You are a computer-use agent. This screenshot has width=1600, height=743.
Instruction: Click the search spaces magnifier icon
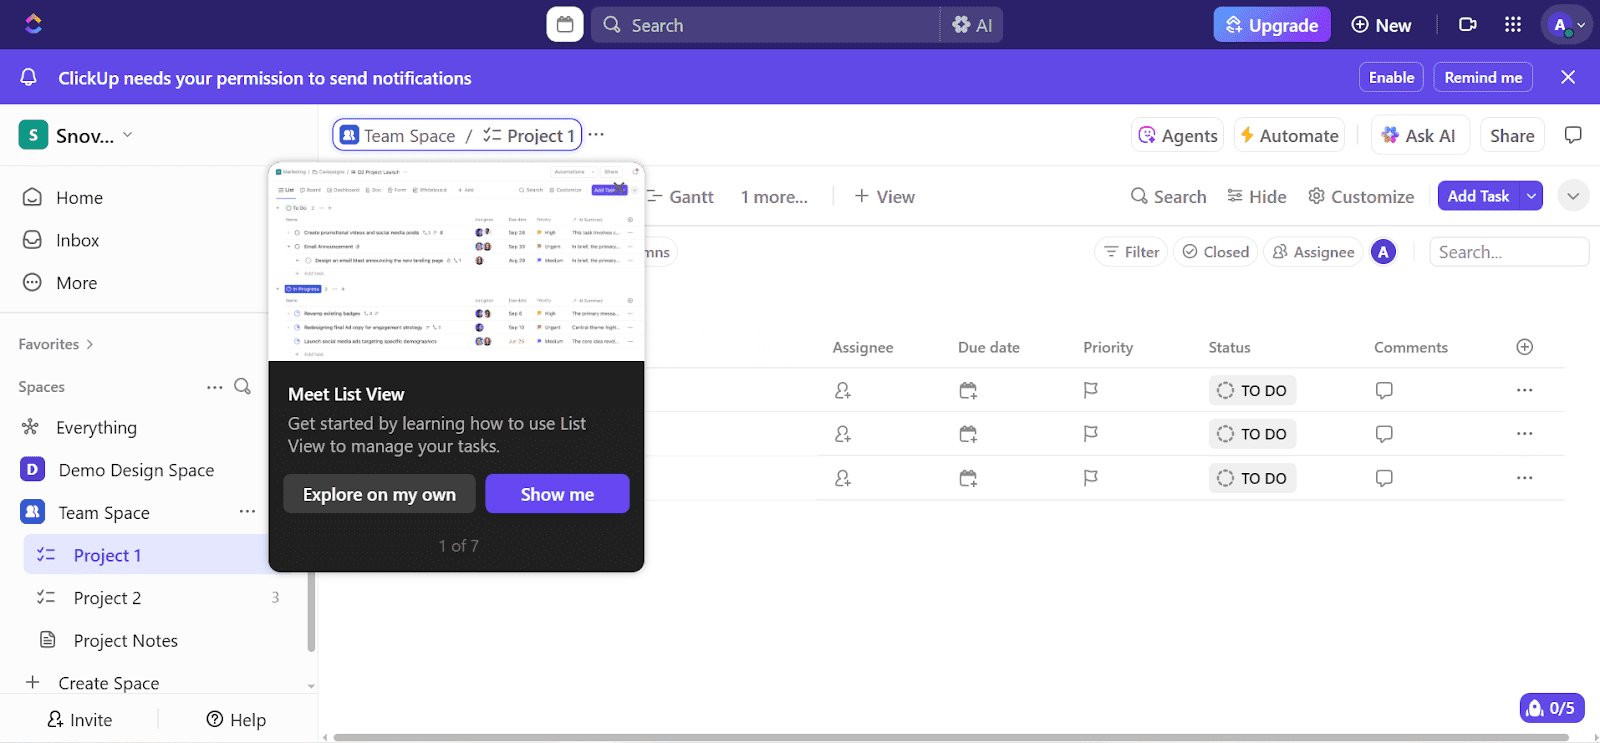[242, 387]
